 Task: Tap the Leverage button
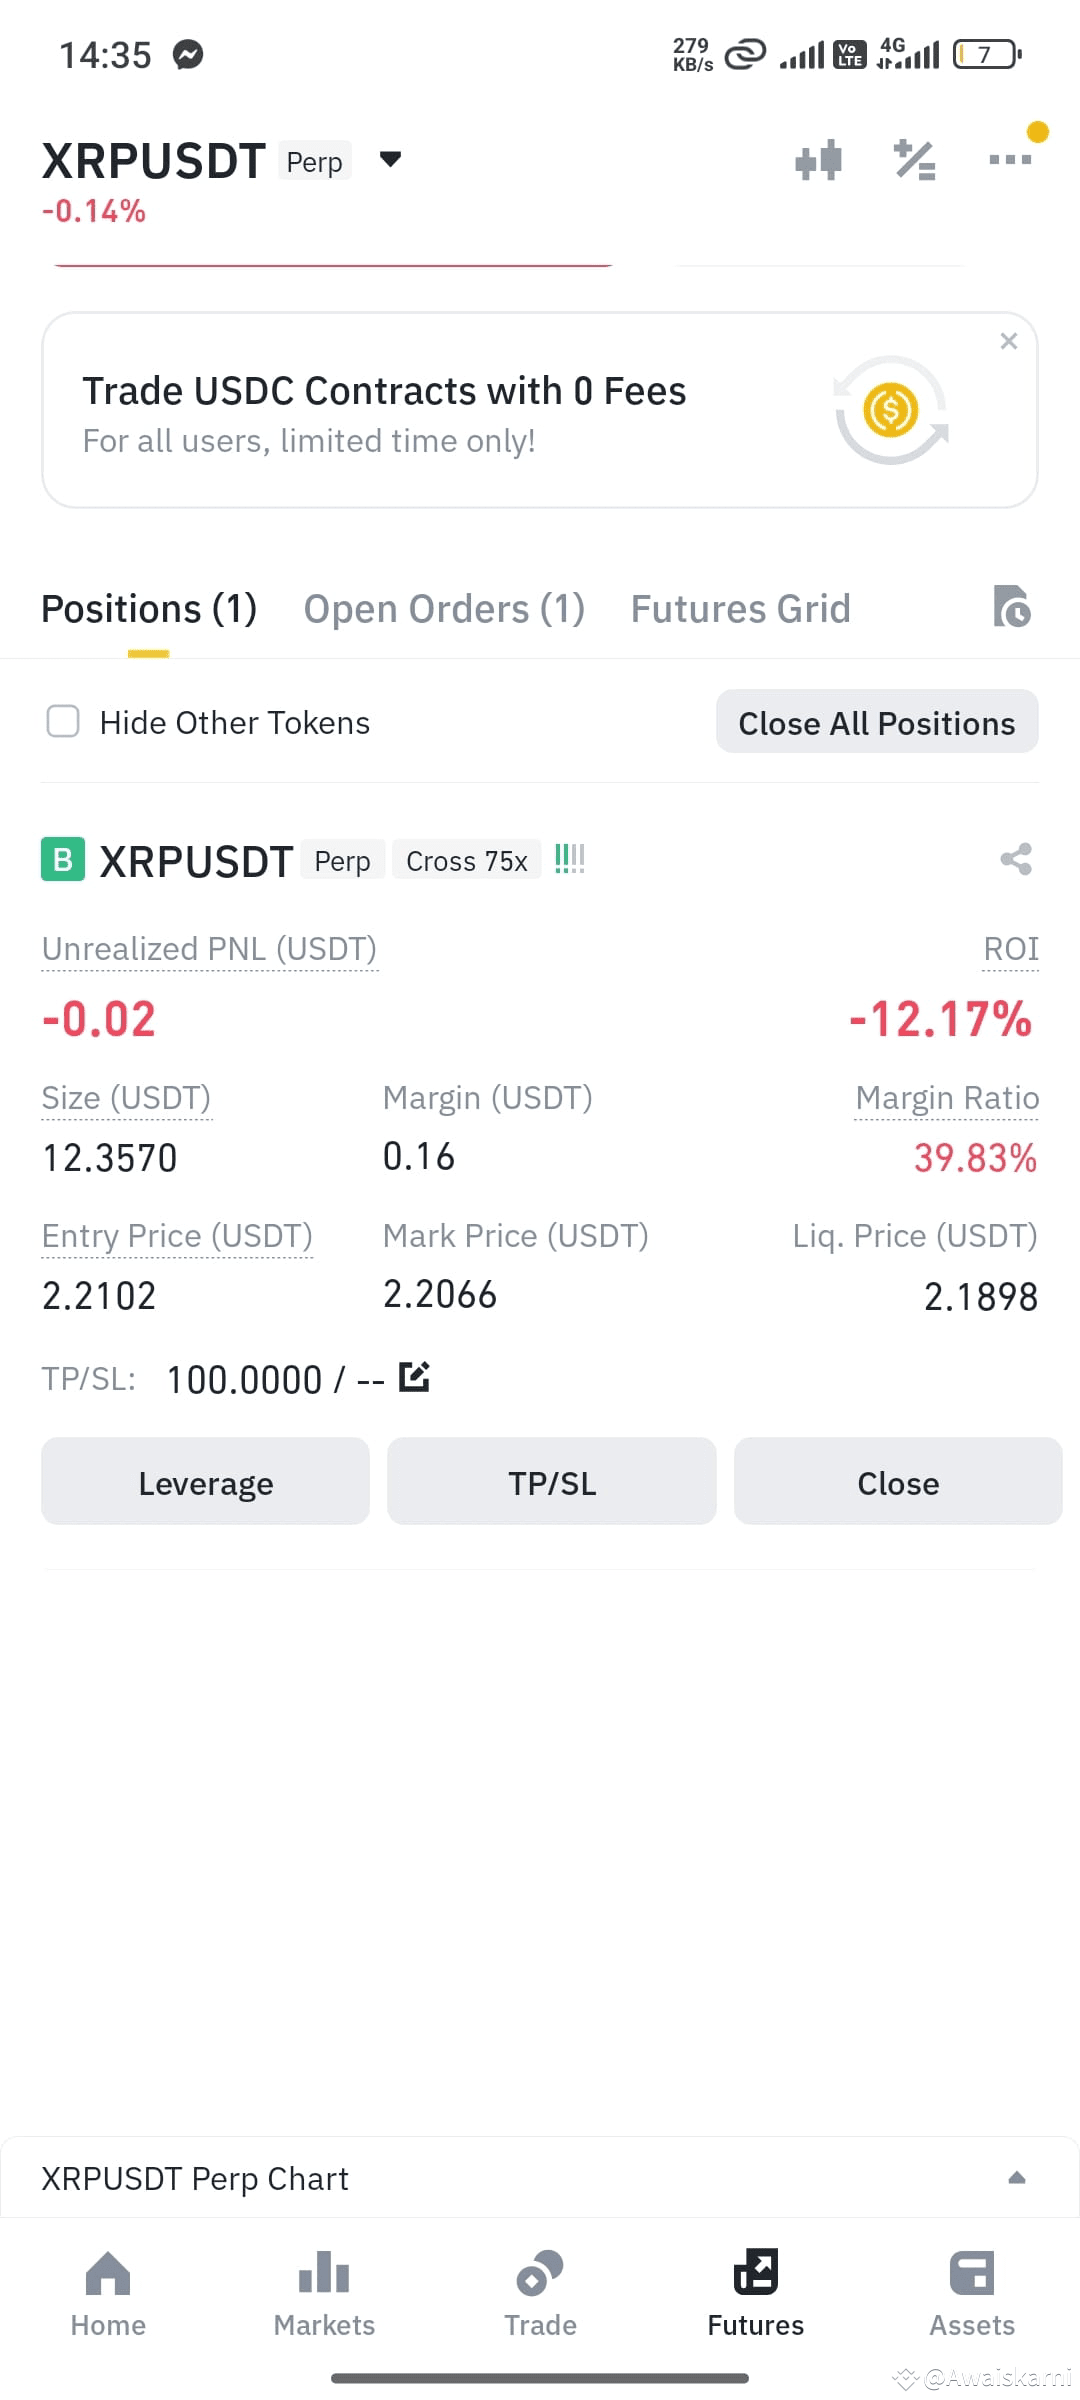pyautogui.click(x=205, y=1482)
